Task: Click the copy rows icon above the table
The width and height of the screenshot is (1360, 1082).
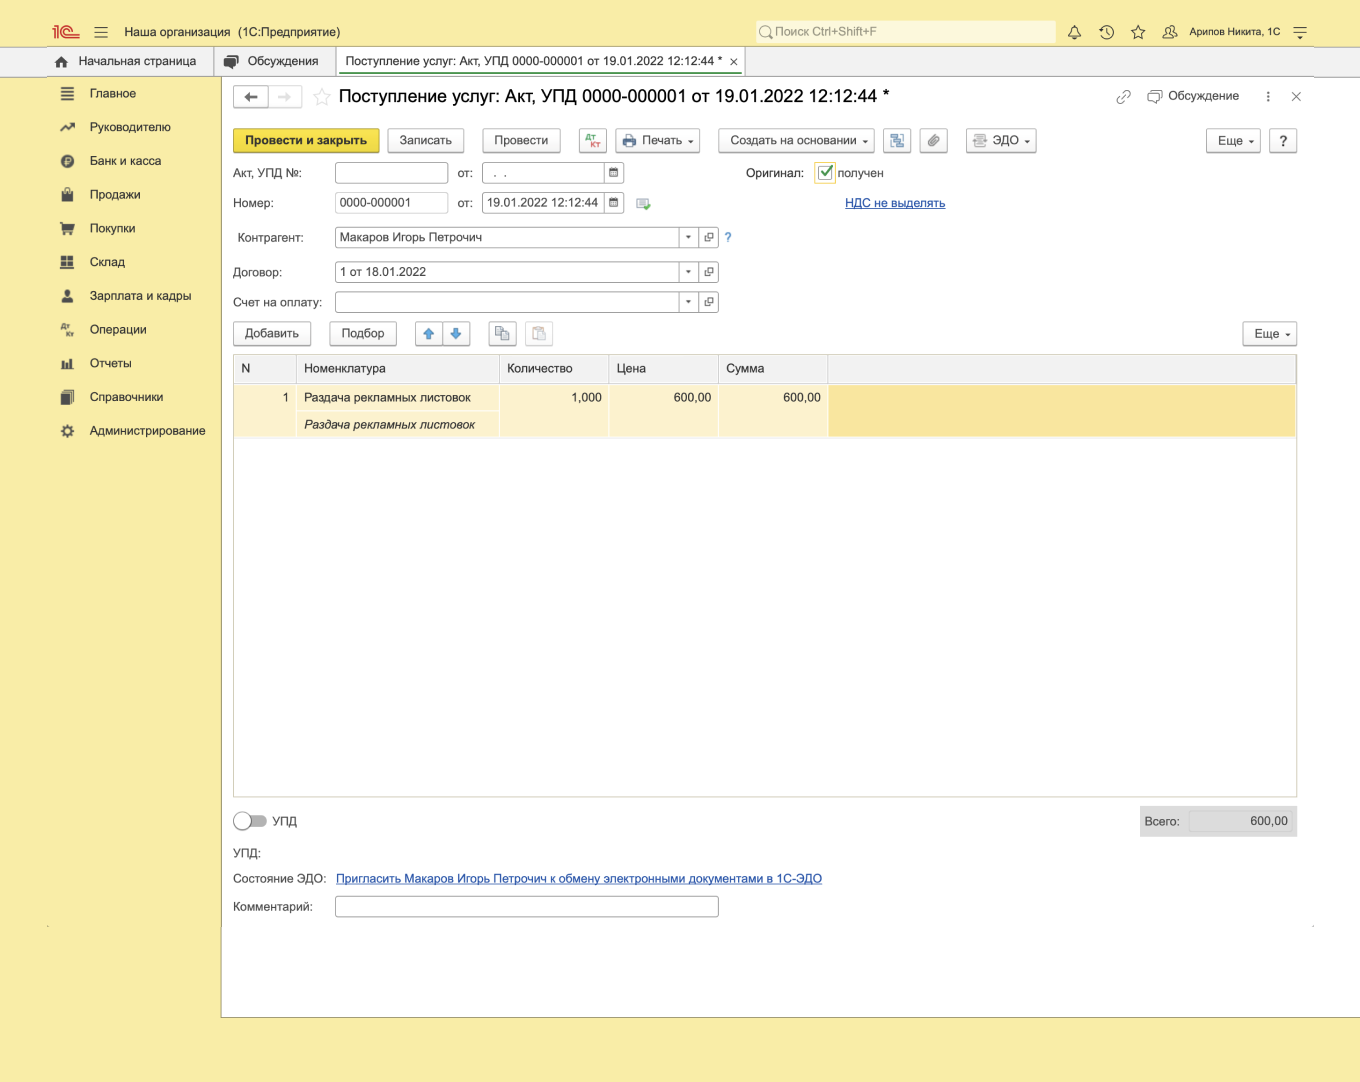Action: 502,334
